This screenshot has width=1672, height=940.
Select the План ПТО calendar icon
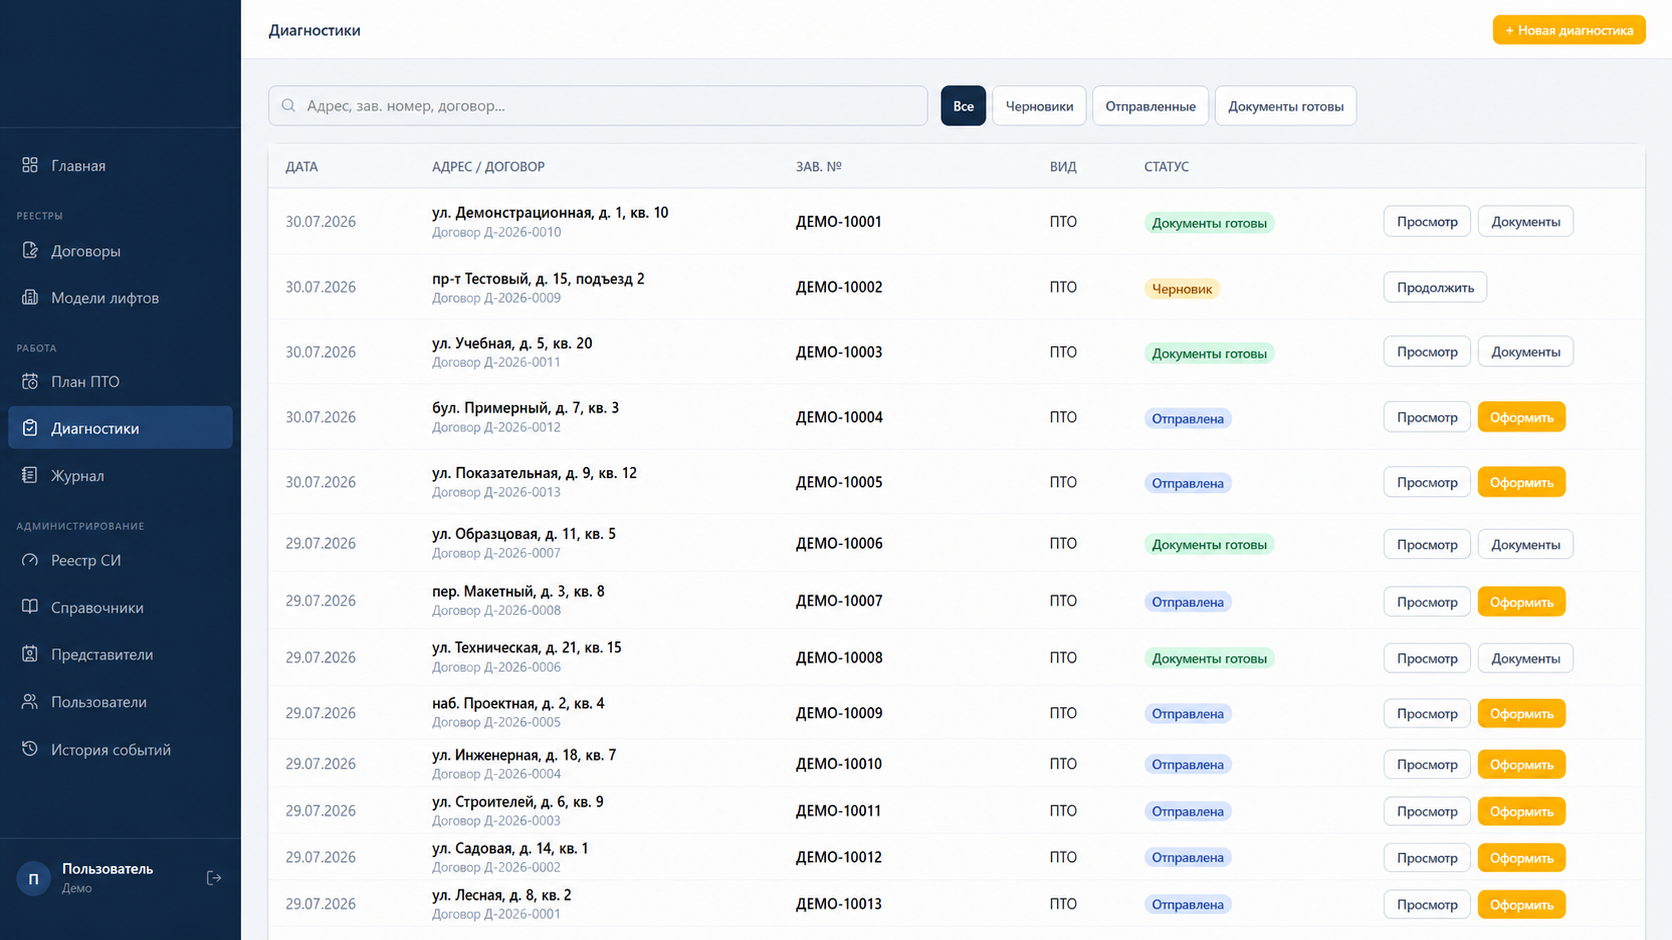(x=30, y=381)
